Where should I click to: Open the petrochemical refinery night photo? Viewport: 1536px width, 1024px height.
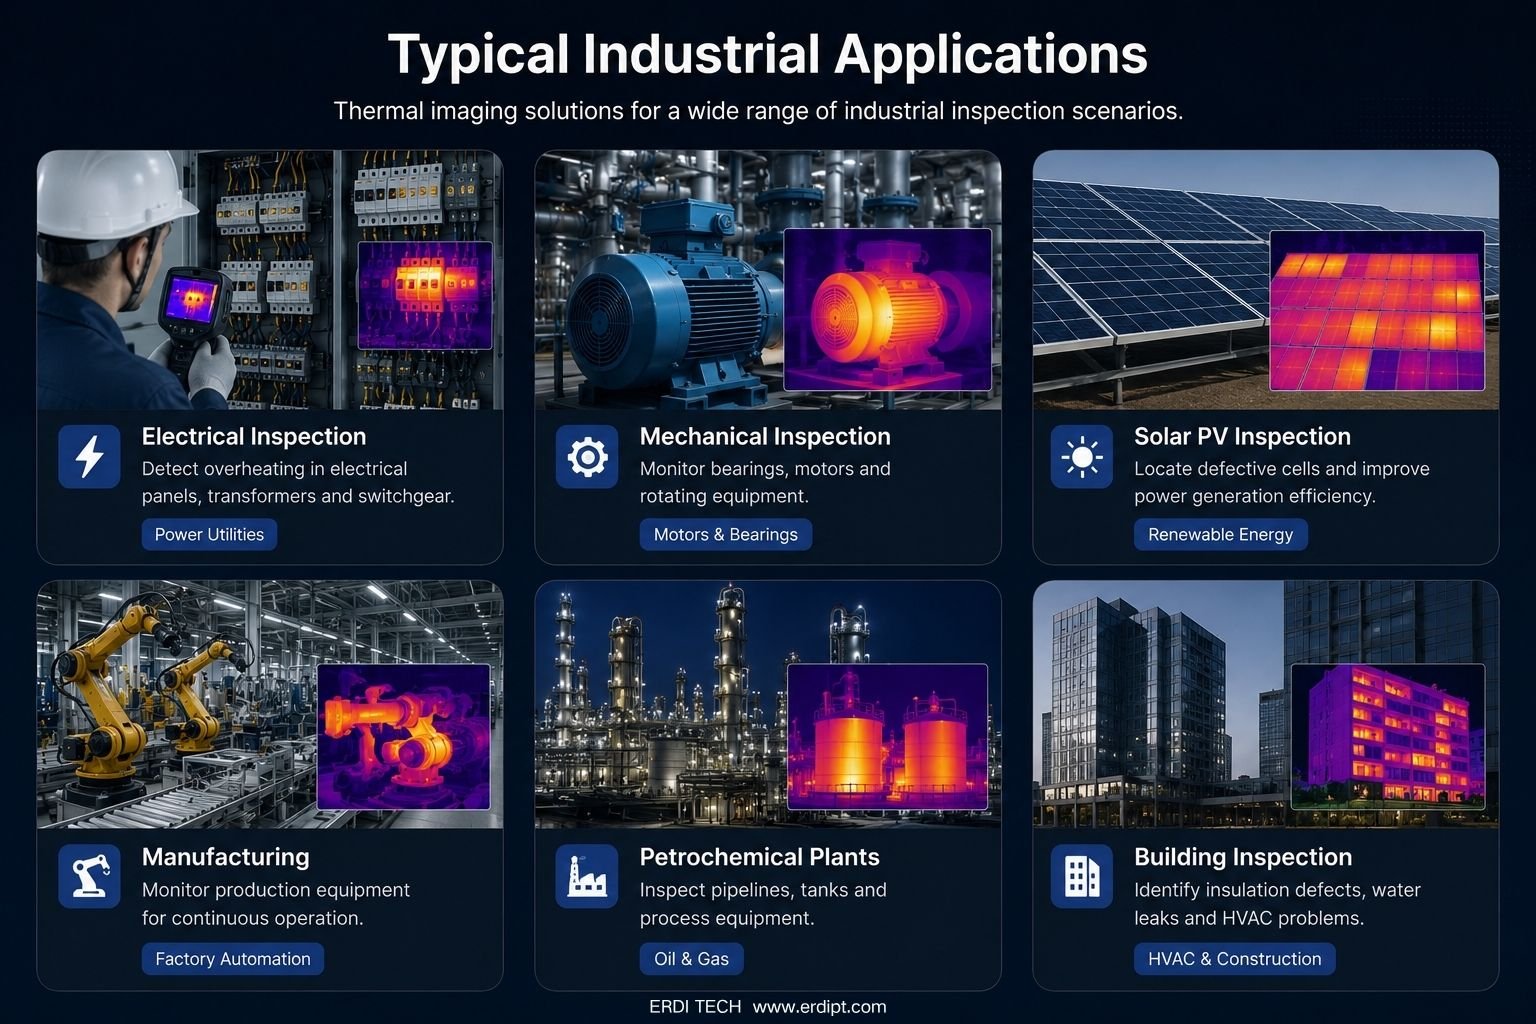point(768,704)
